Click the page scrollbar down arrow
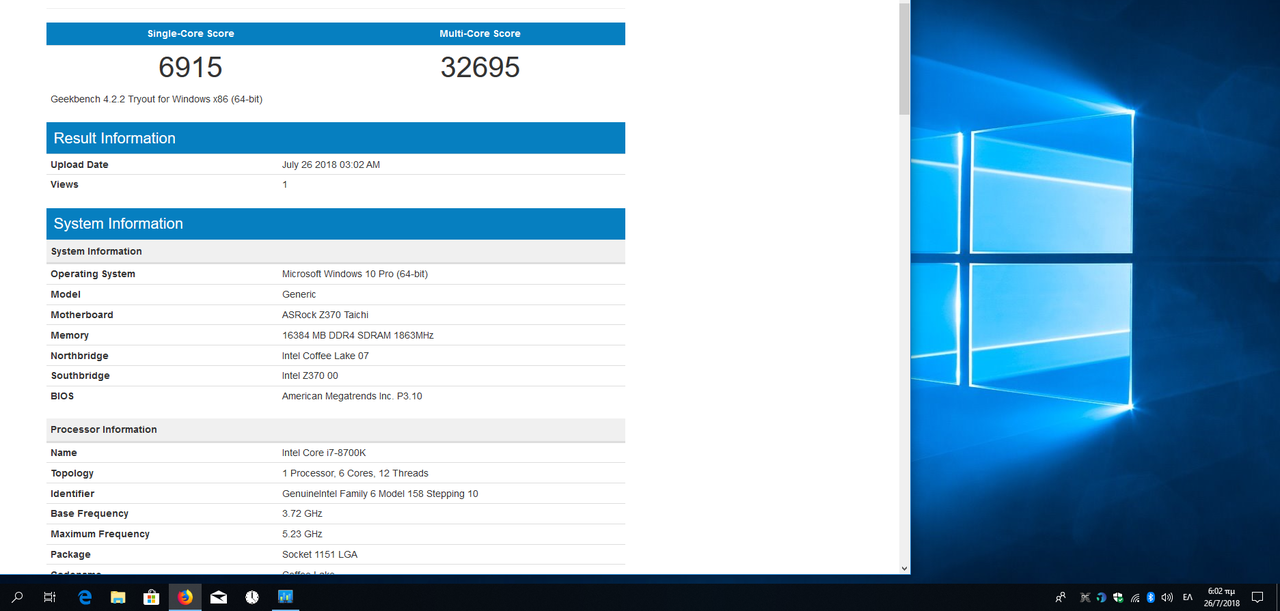Image resolution: width=1280 pixels, height=611 pixels. click(x=904, y=568)
